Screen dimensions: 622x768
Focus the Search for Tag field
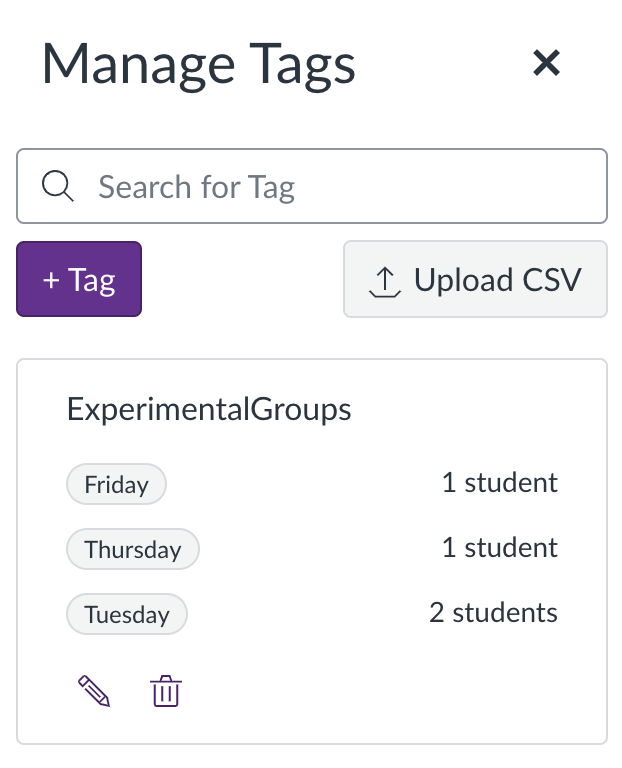[311, 186]
